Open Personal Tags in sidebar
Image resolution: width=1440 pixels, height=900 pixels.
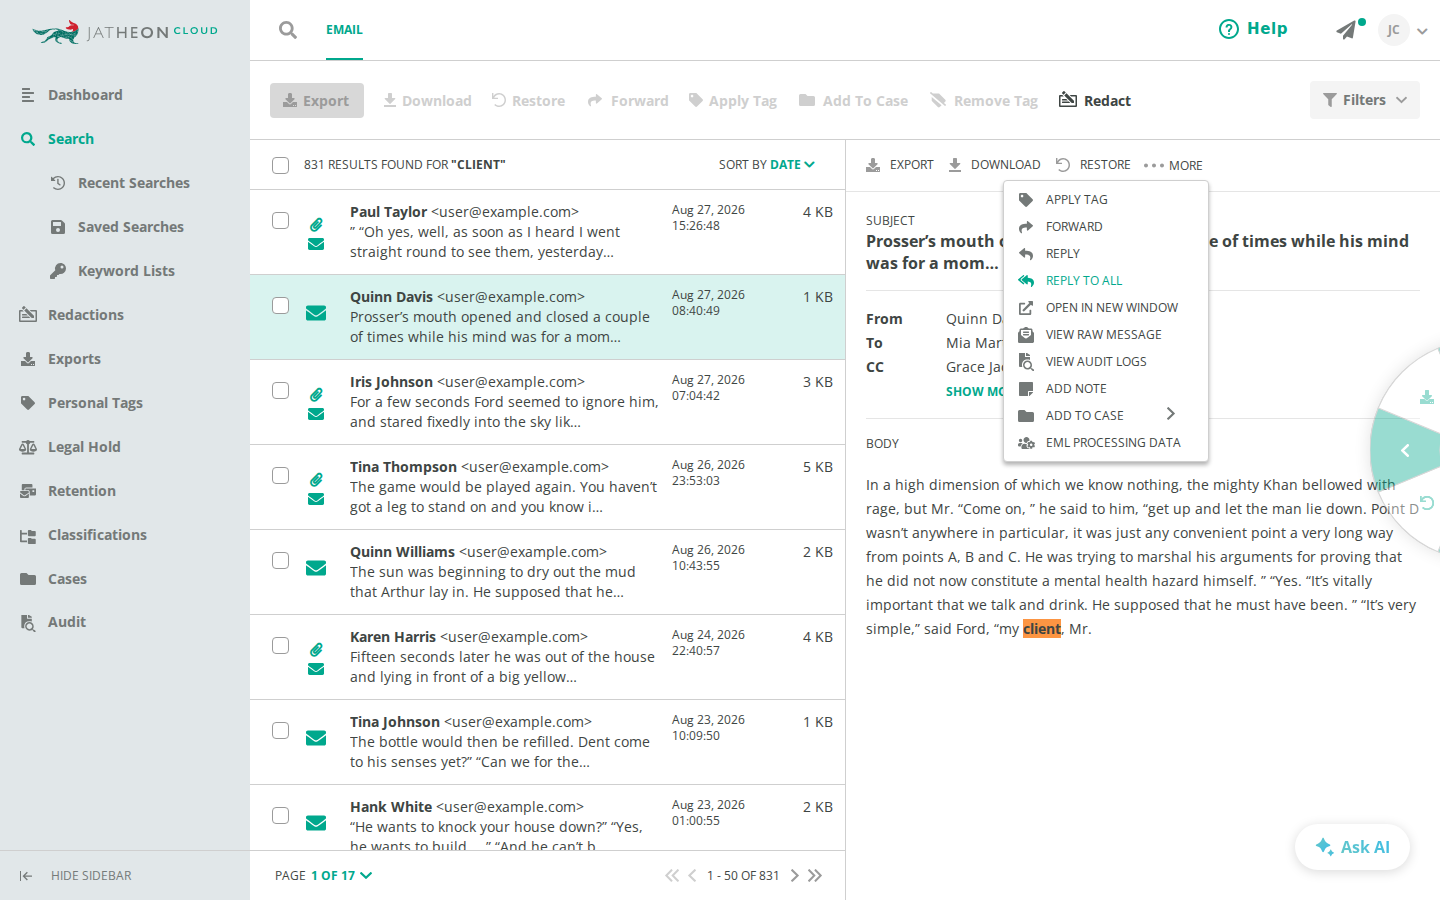(x=95, y=403)
